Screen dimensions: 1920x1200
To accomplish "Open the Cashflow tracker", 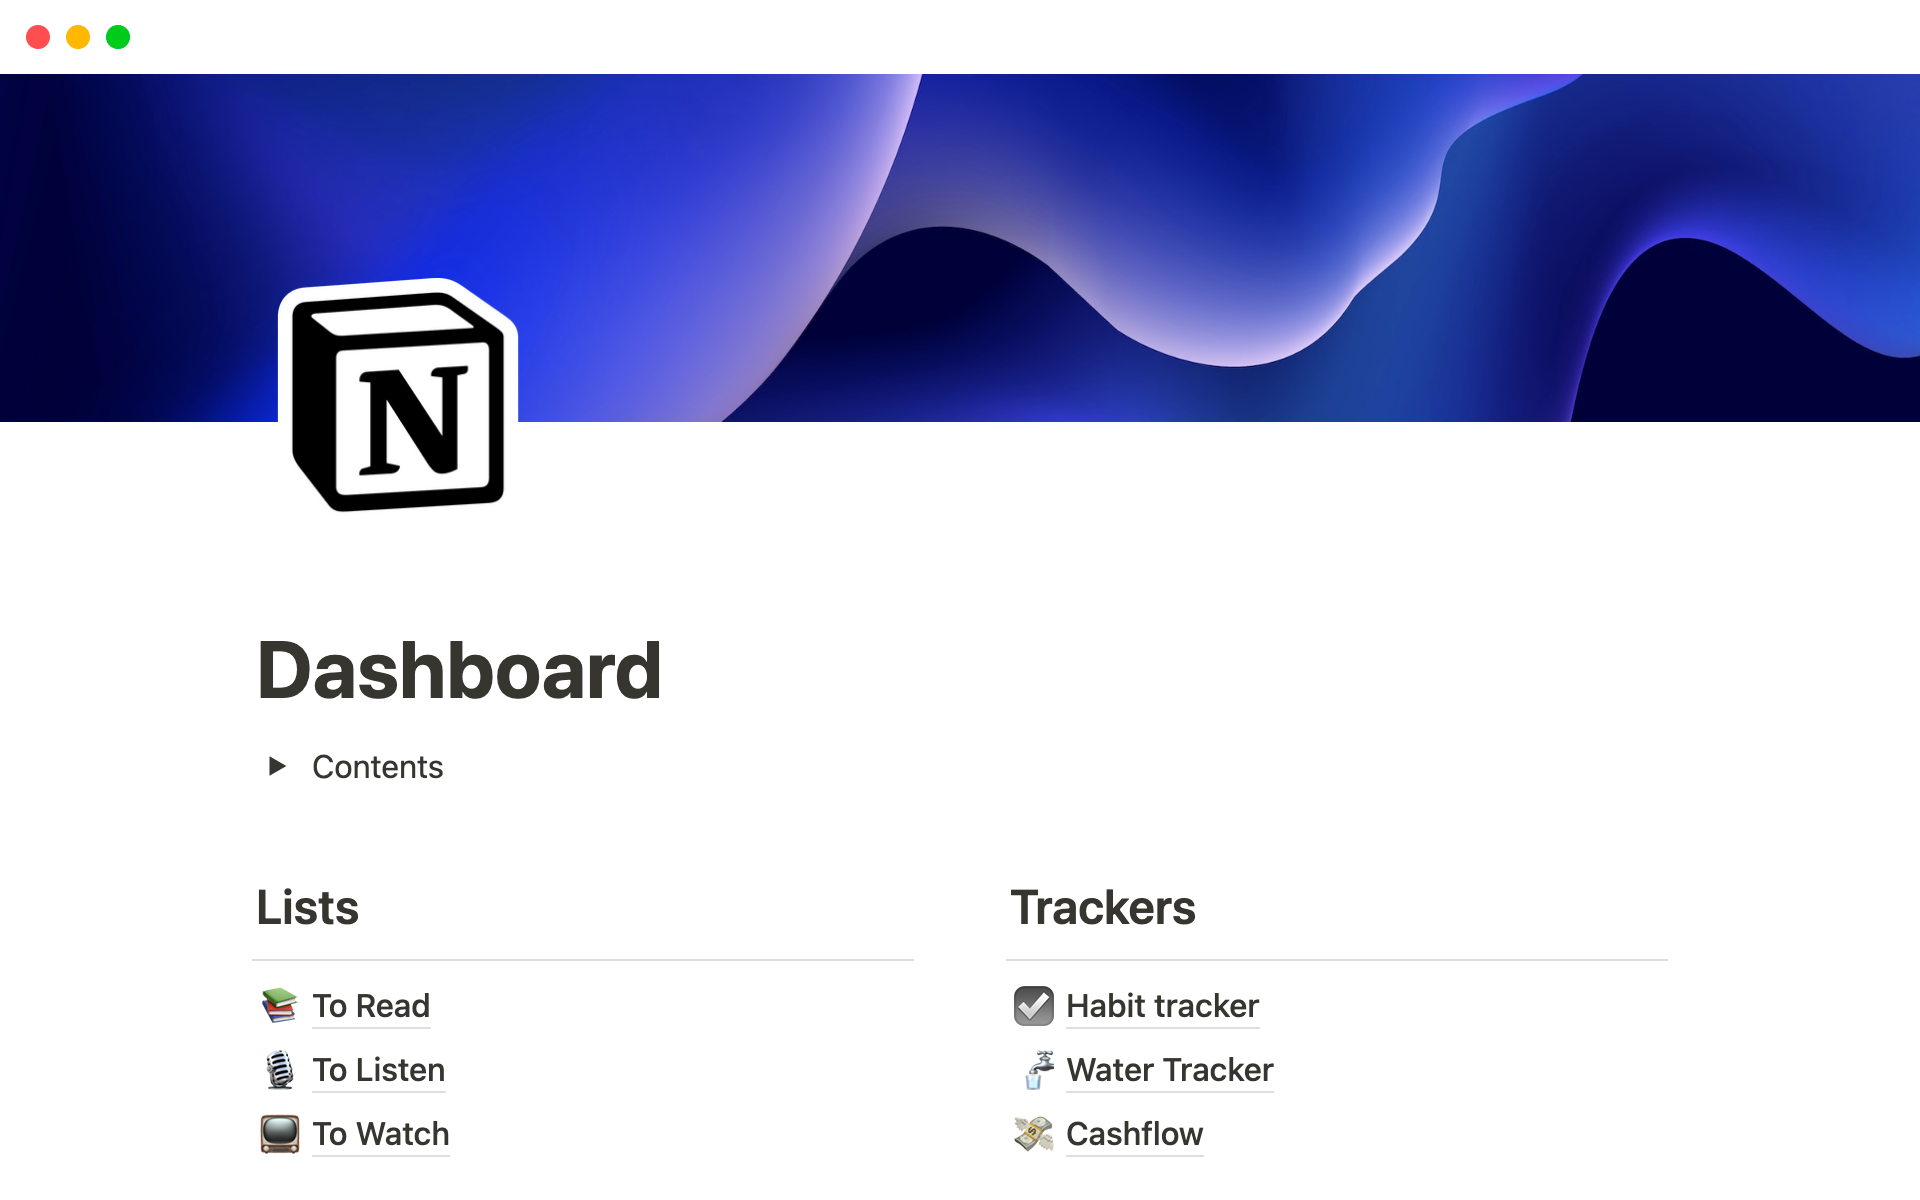I will (1131, 1132).
